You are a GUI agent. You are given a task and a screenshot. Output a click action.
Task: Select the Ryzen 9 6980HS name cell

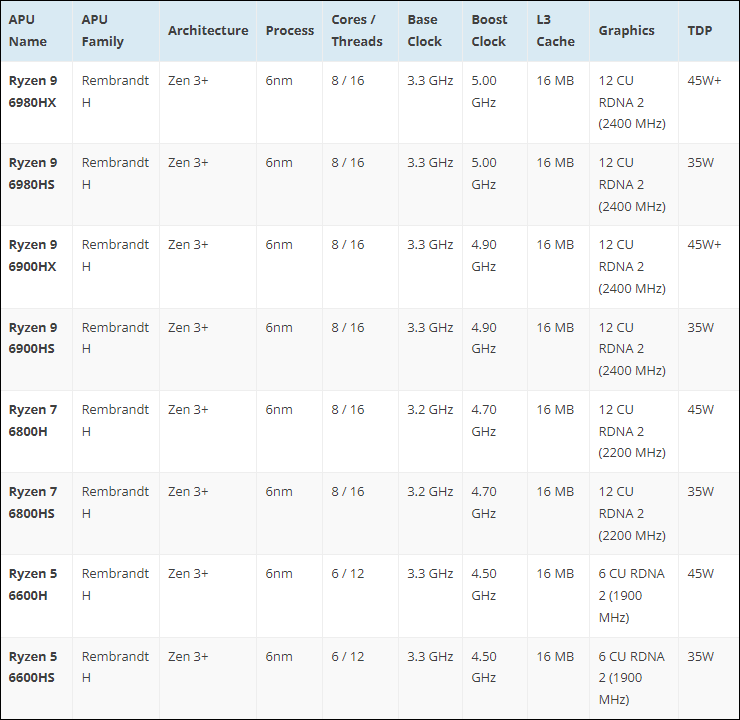[34, 173]
